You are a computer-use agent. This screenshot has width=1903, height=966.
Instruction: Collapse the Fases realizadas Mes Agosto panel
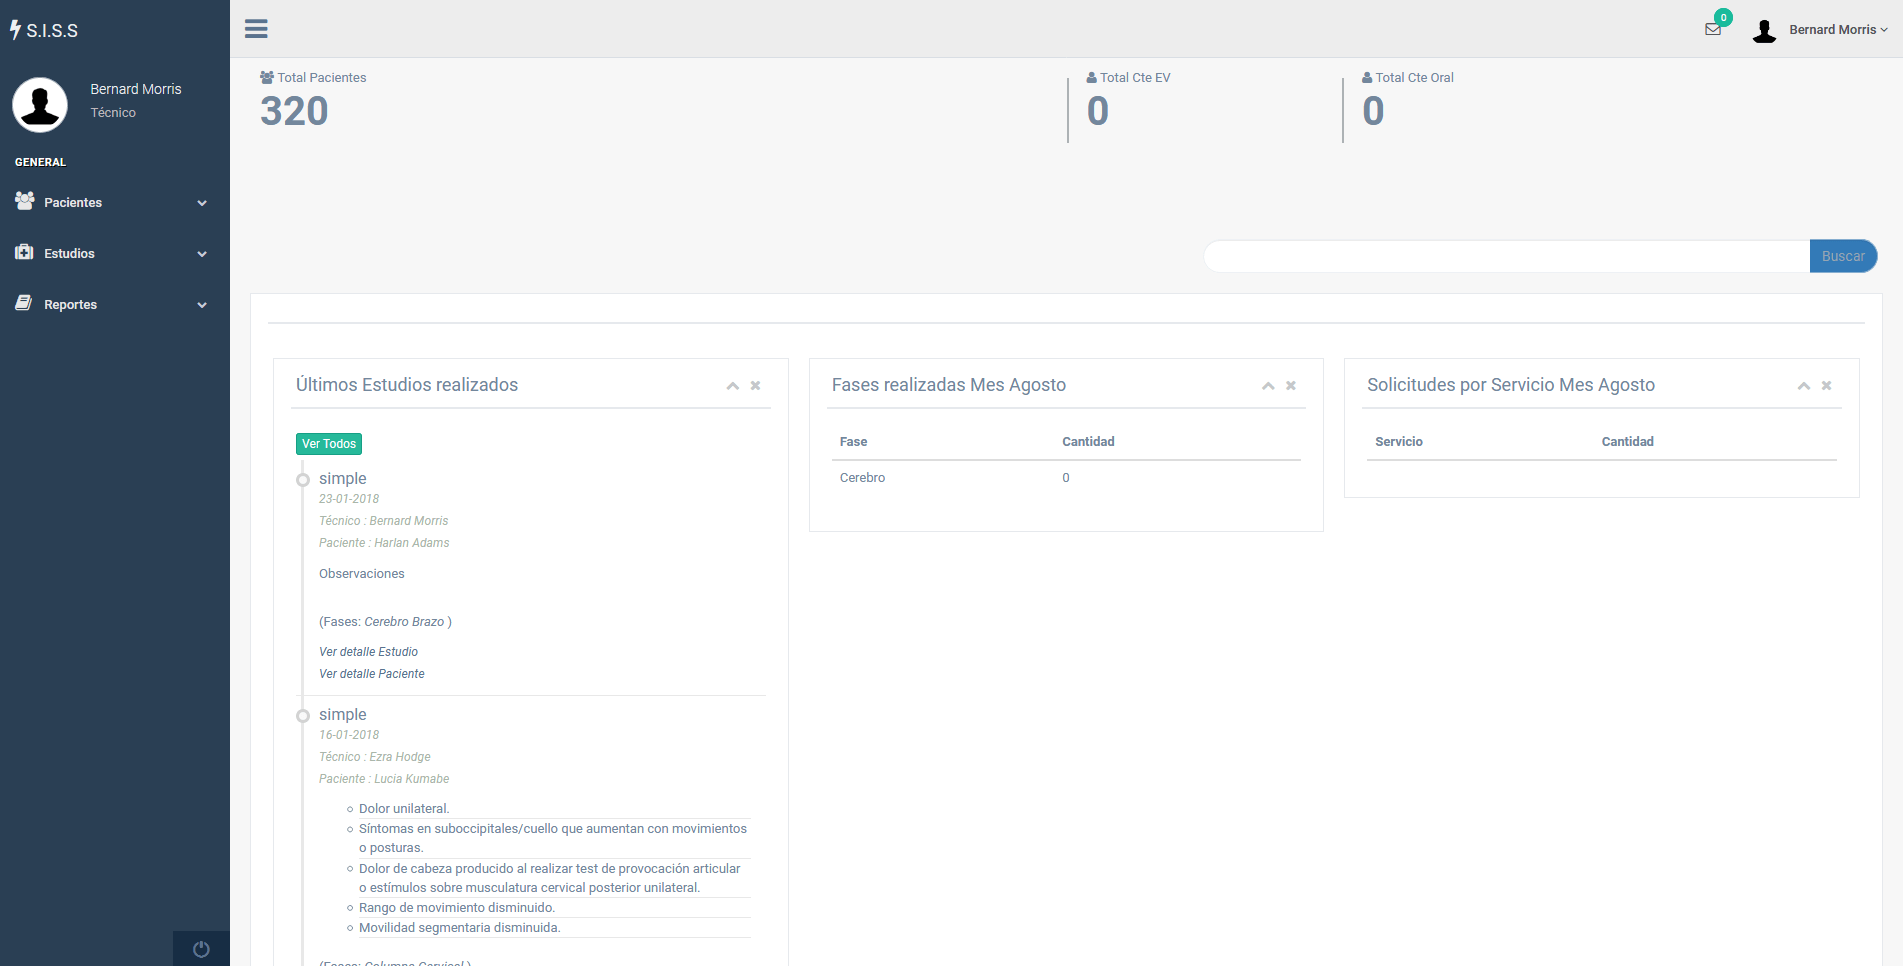coord(1268,386)
